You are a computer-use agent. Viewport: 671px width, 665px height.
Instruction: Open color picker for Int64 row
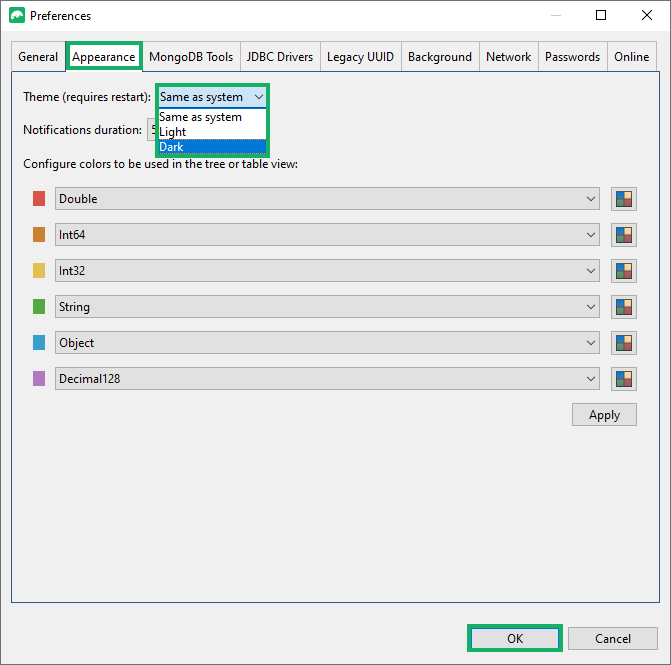(x=624, y=235)
